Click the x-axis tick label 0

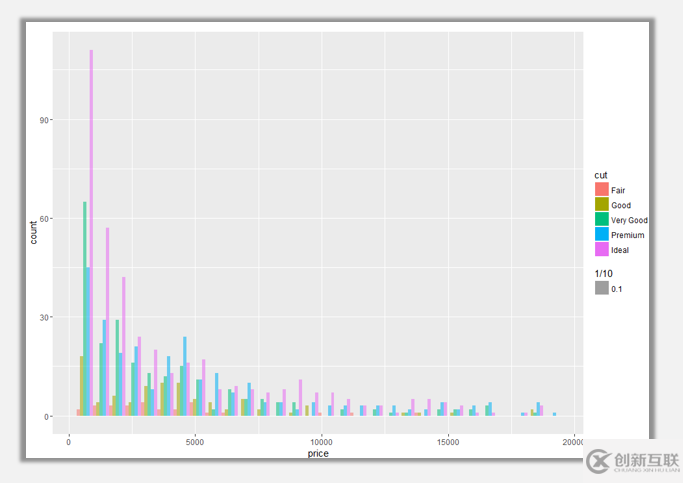68,442
